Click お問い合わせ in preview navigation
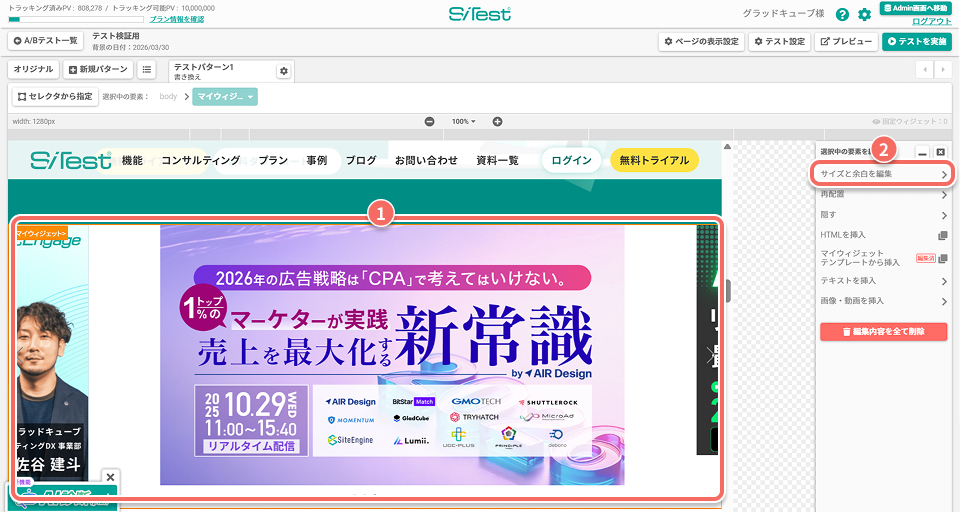Screen dimensions: 961x512 (x=426, y=161)
